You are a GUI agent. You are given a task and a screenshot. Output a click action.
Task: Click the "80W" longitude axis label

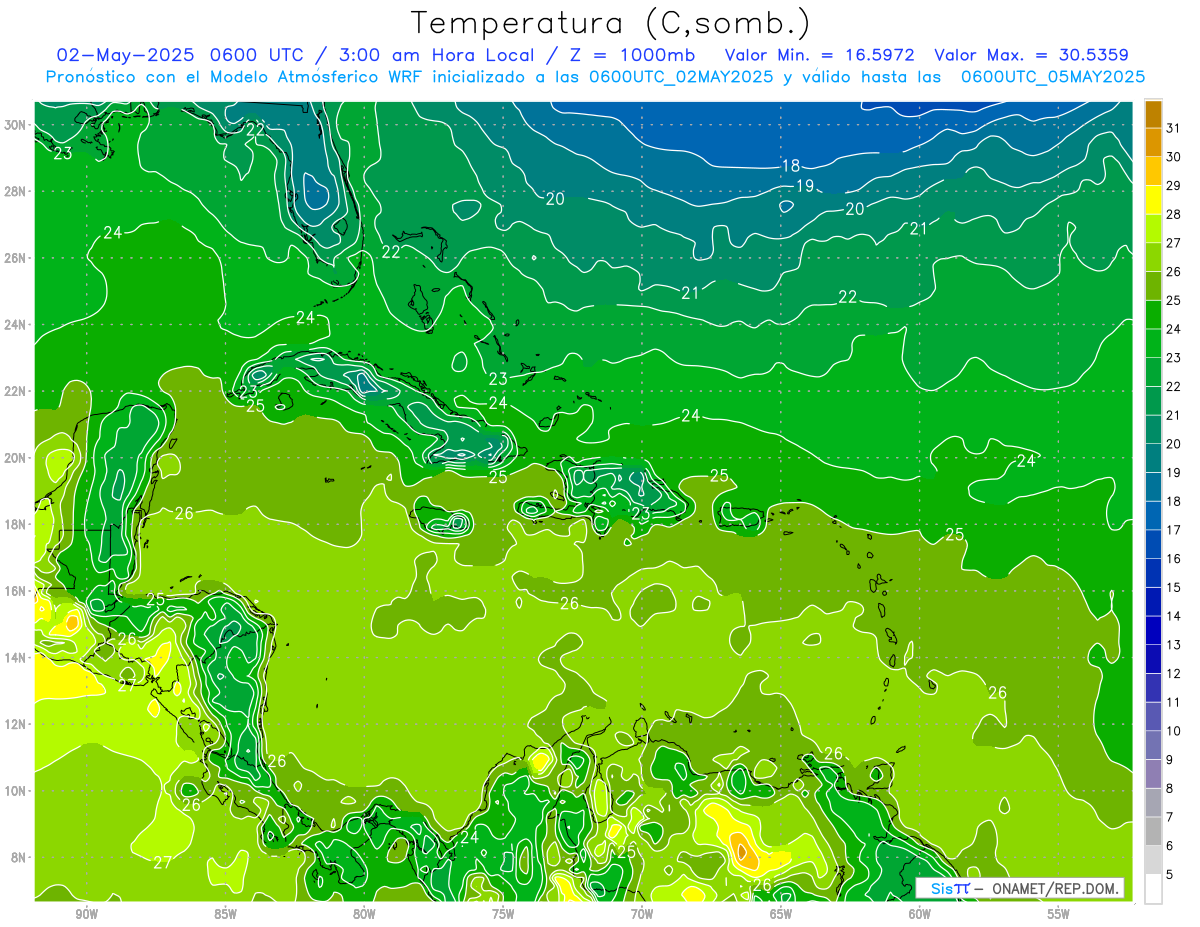(364, 913)
